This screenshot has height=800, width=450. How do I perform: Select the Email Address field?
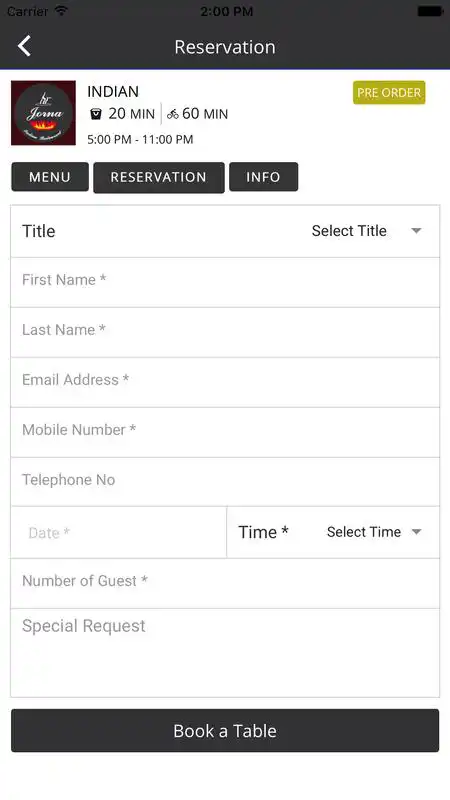pos(225,382)
